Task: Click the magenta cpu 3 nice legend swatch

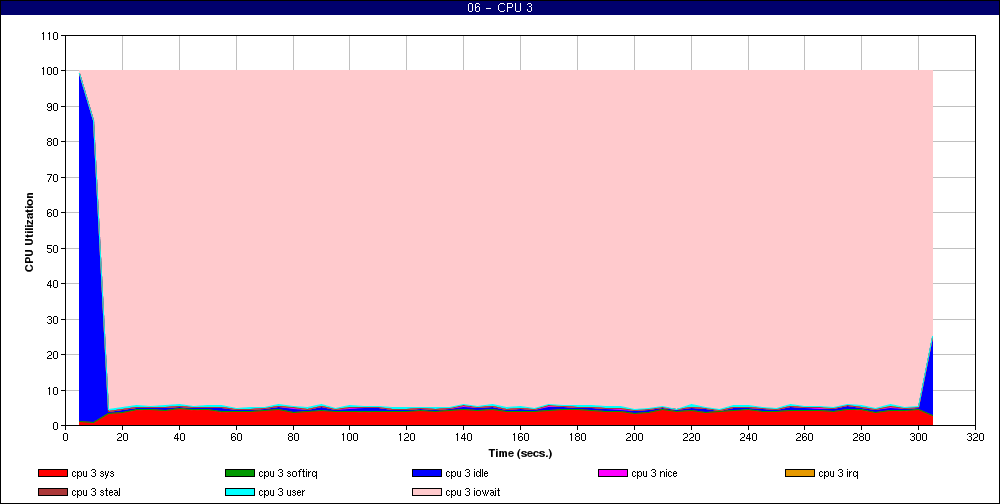Action: [x=613, y=473]
